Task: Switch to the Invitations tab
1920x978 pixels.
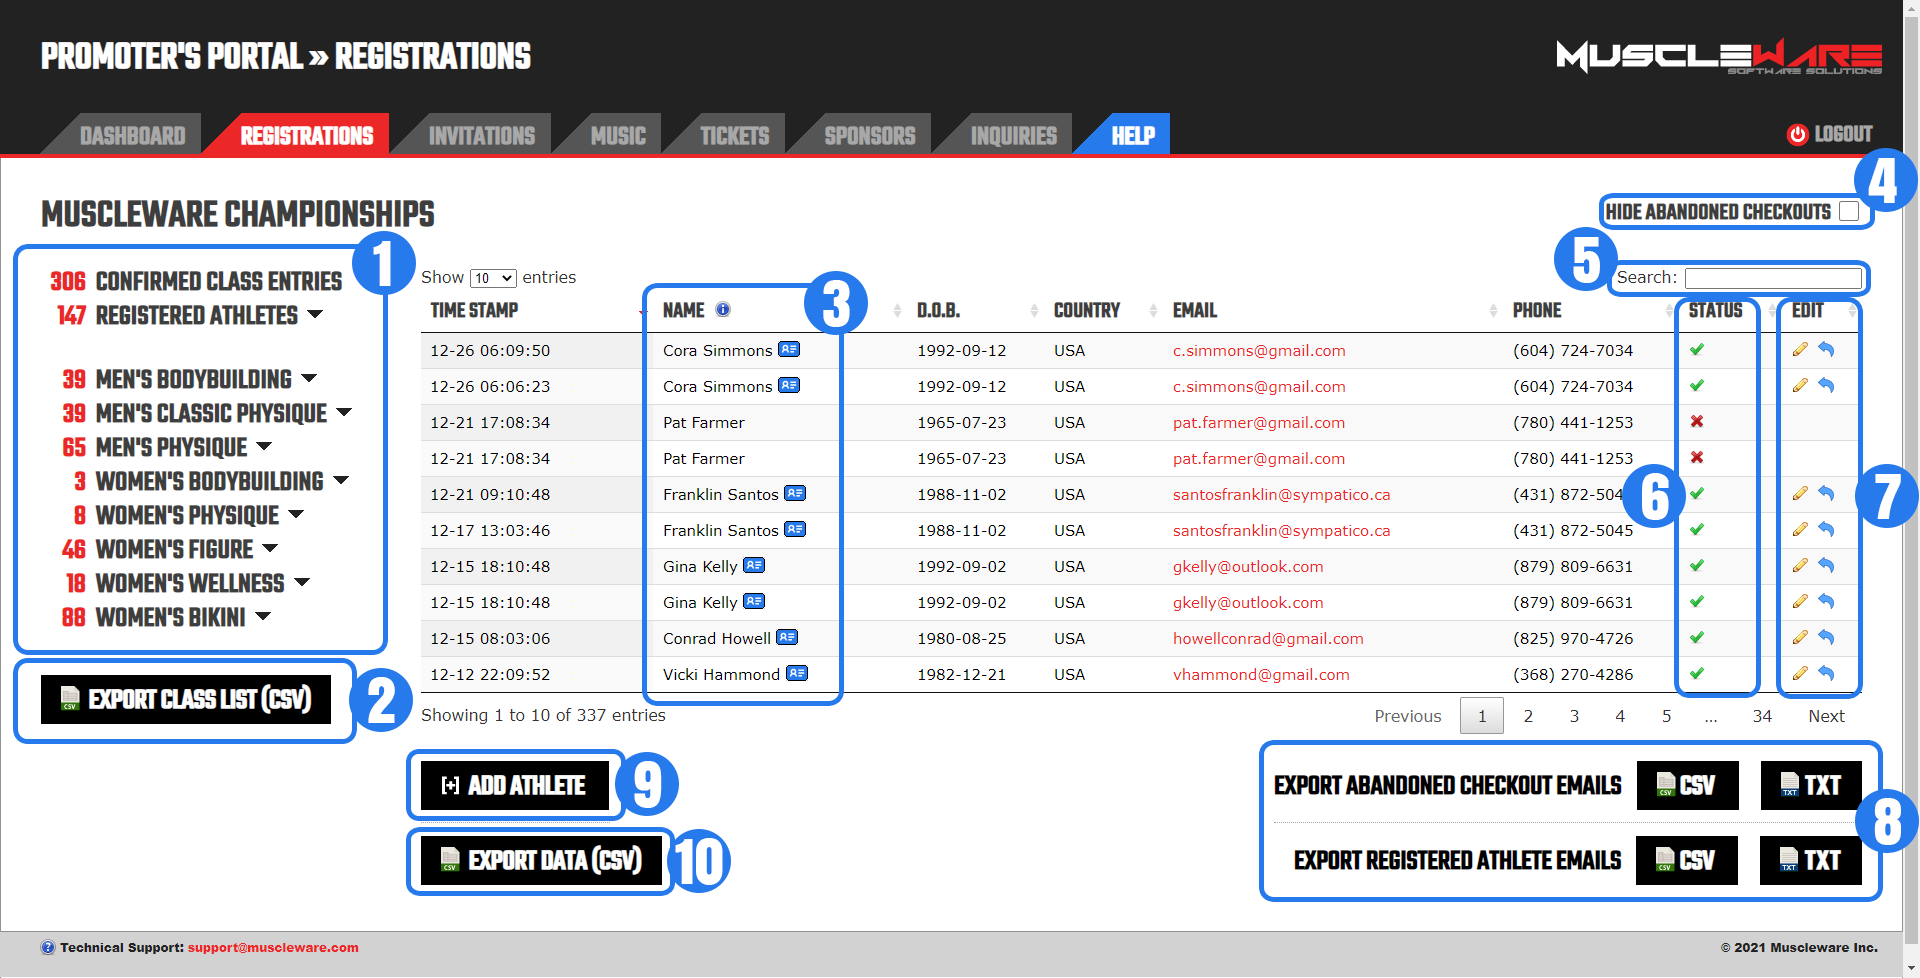Action: tap(481, 136)
